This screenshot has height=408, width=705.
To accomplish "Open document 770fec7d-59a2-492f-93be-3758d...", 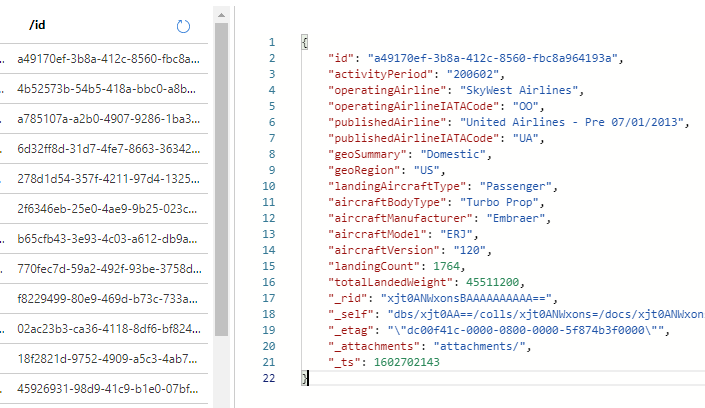I will pyautogui.click(x=109, y=269).
